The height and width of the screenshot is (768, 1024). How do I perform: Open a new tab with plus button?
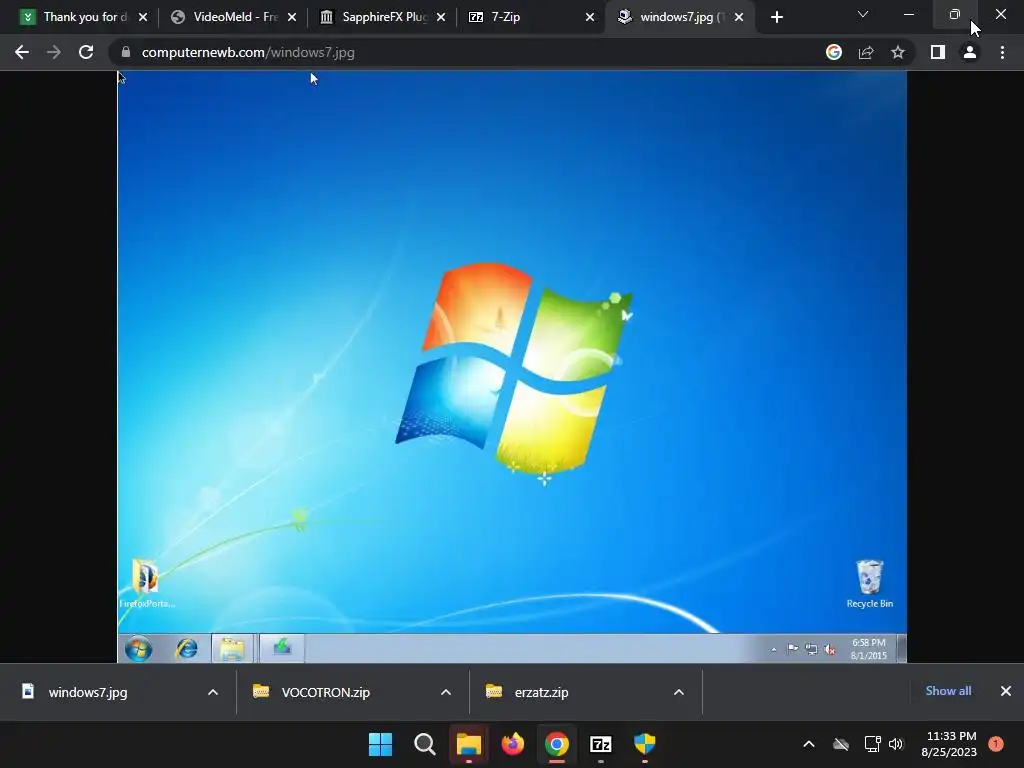[x=776, y=17]
